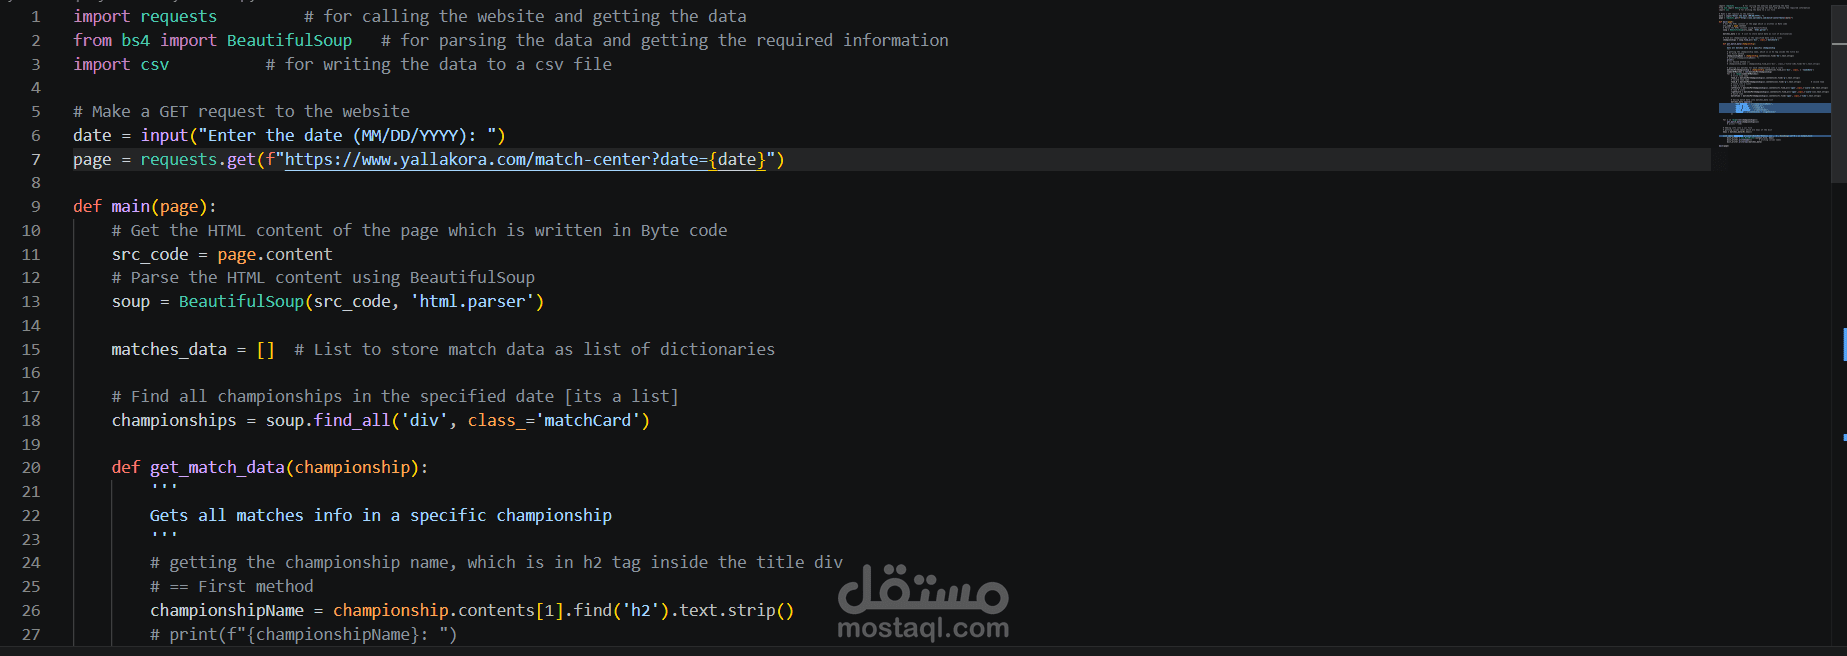Click "csv" in the import on line 3
Image resolution: width=1847 pixels, height=656 pixels.
pyautogui.click(x=155, y=65)
